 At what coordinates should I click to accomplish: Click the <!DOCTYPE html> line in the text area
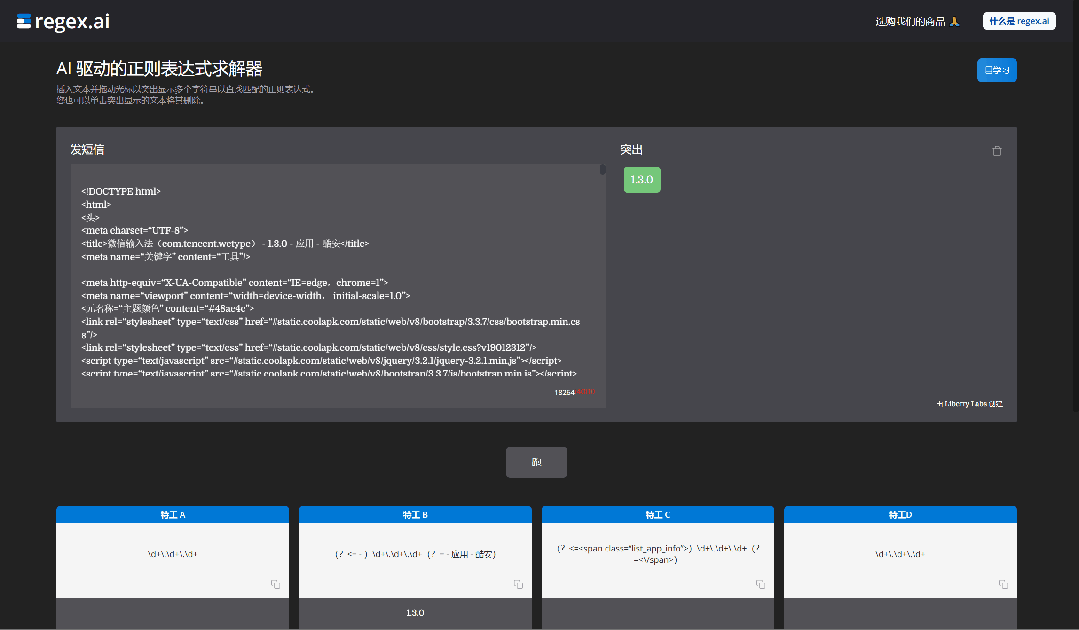point(120,191)
